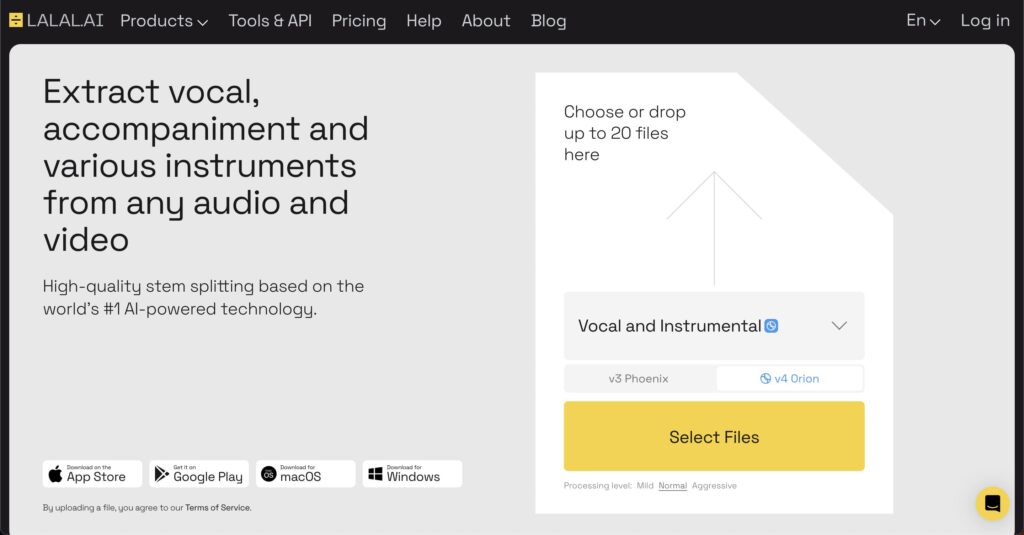Viewport: 1024px width, 535px height.
Task: Visit the Blog page
Action: [x=549, y=21]
